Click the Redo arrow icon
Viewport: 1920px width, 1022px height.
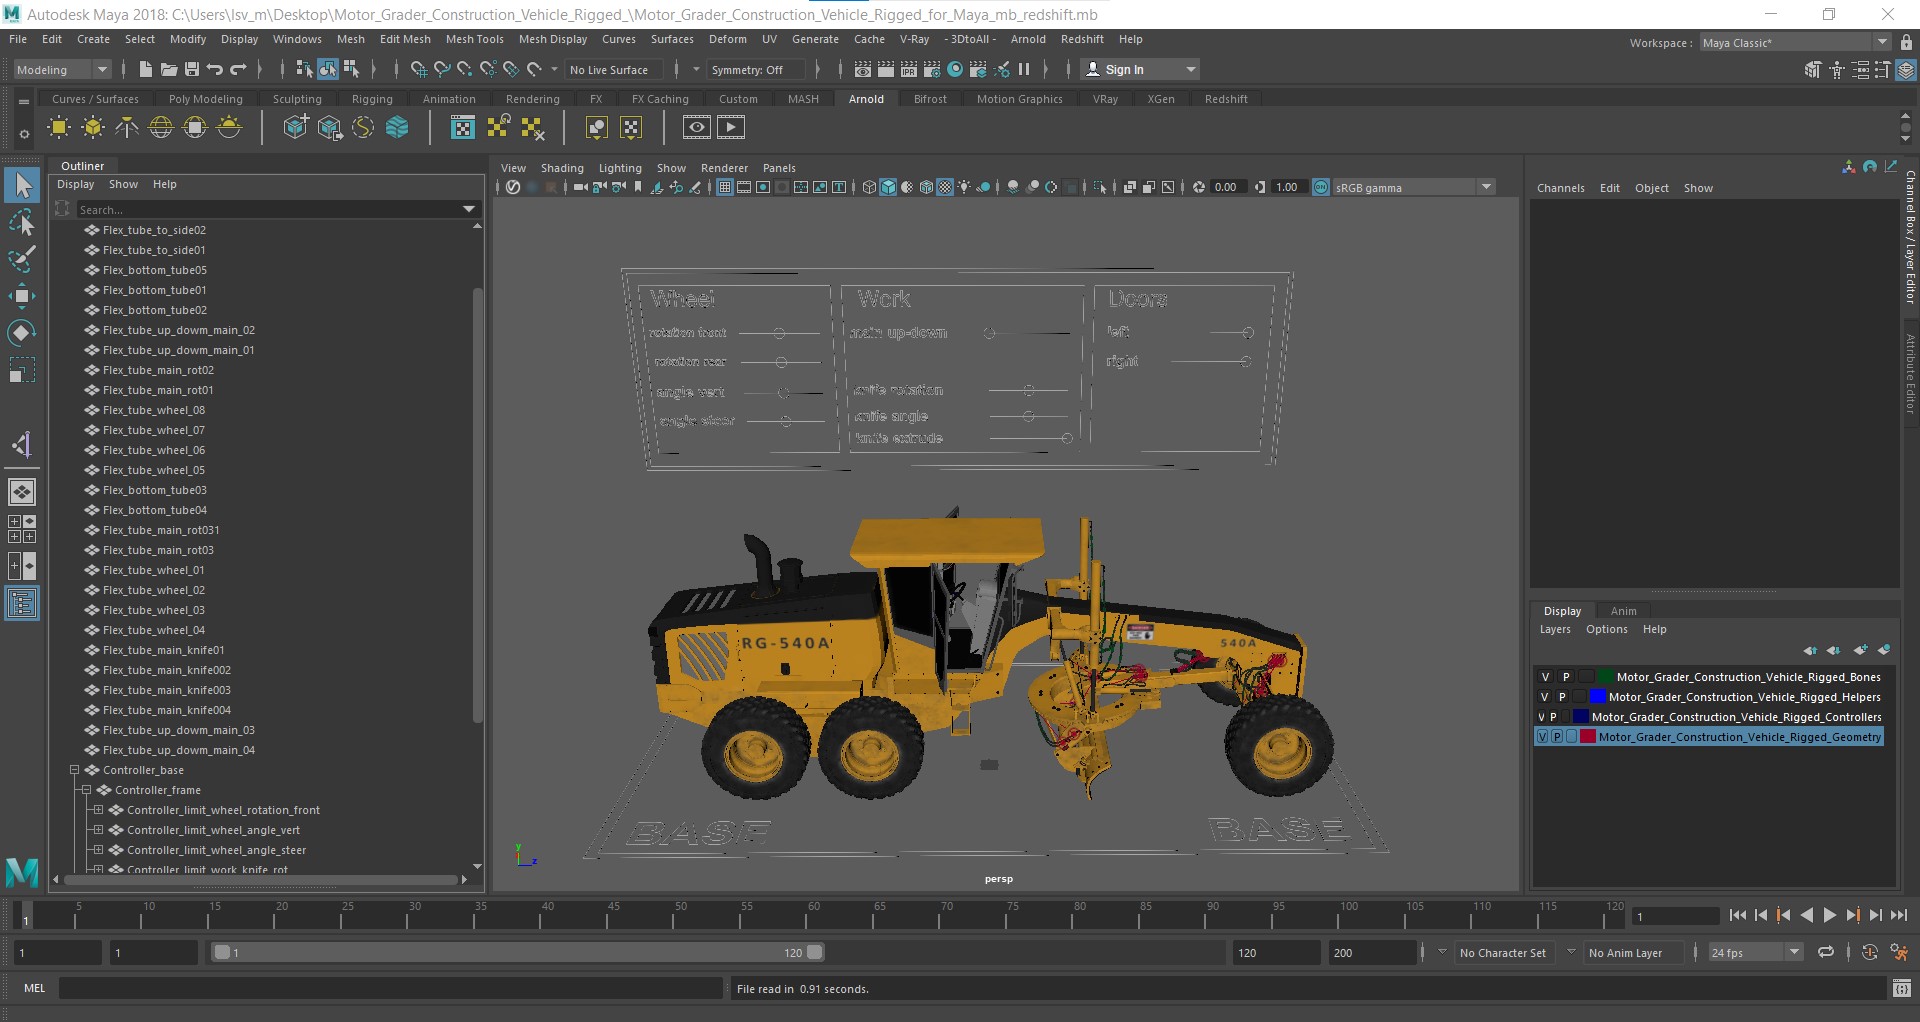point(238,69)
